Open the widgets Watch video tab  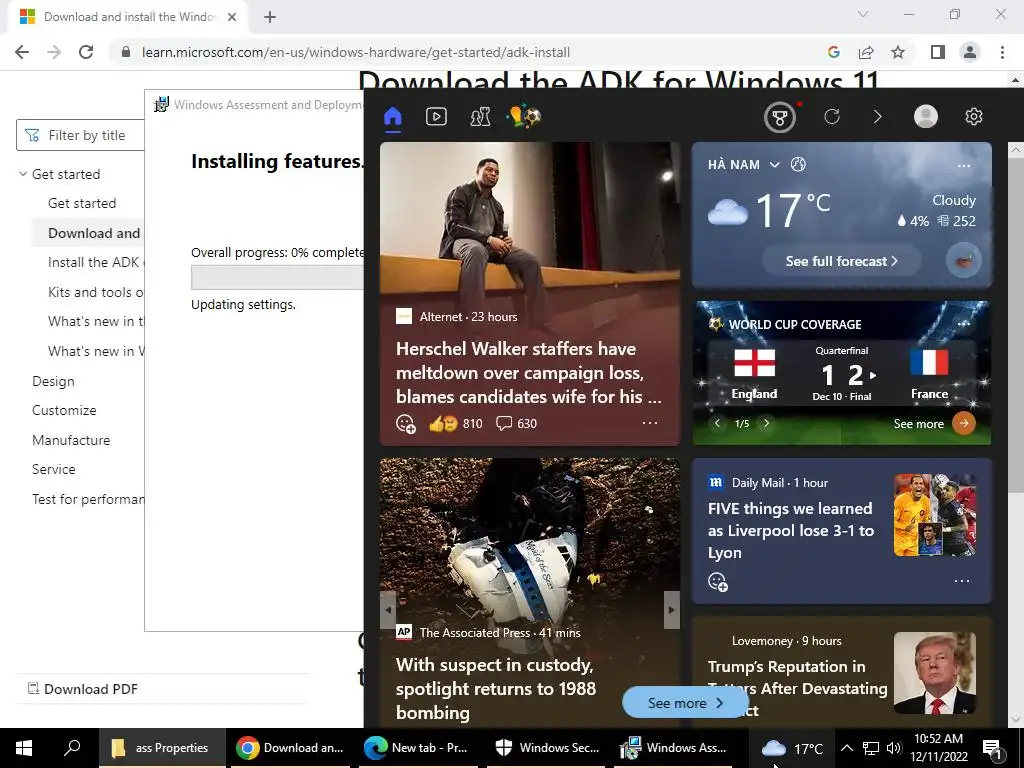[x=436, y=117]
